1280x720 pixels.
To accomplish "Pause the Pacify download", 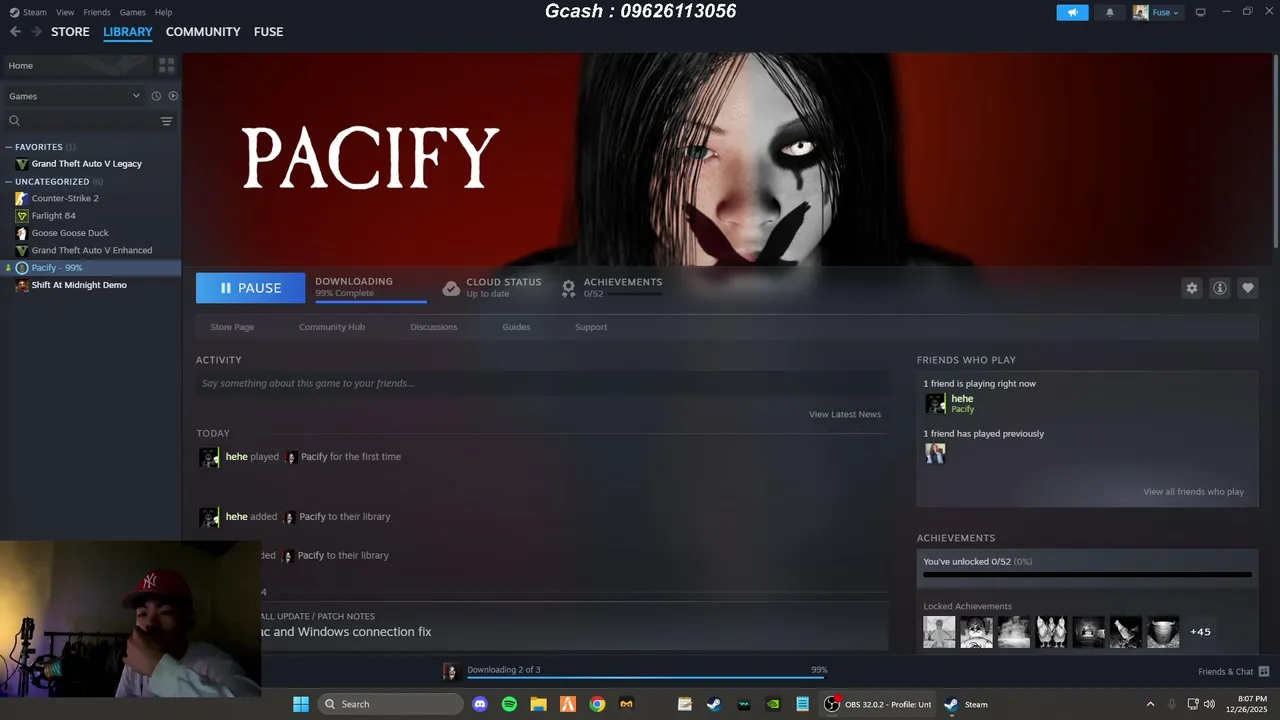I will pos(250,288).
